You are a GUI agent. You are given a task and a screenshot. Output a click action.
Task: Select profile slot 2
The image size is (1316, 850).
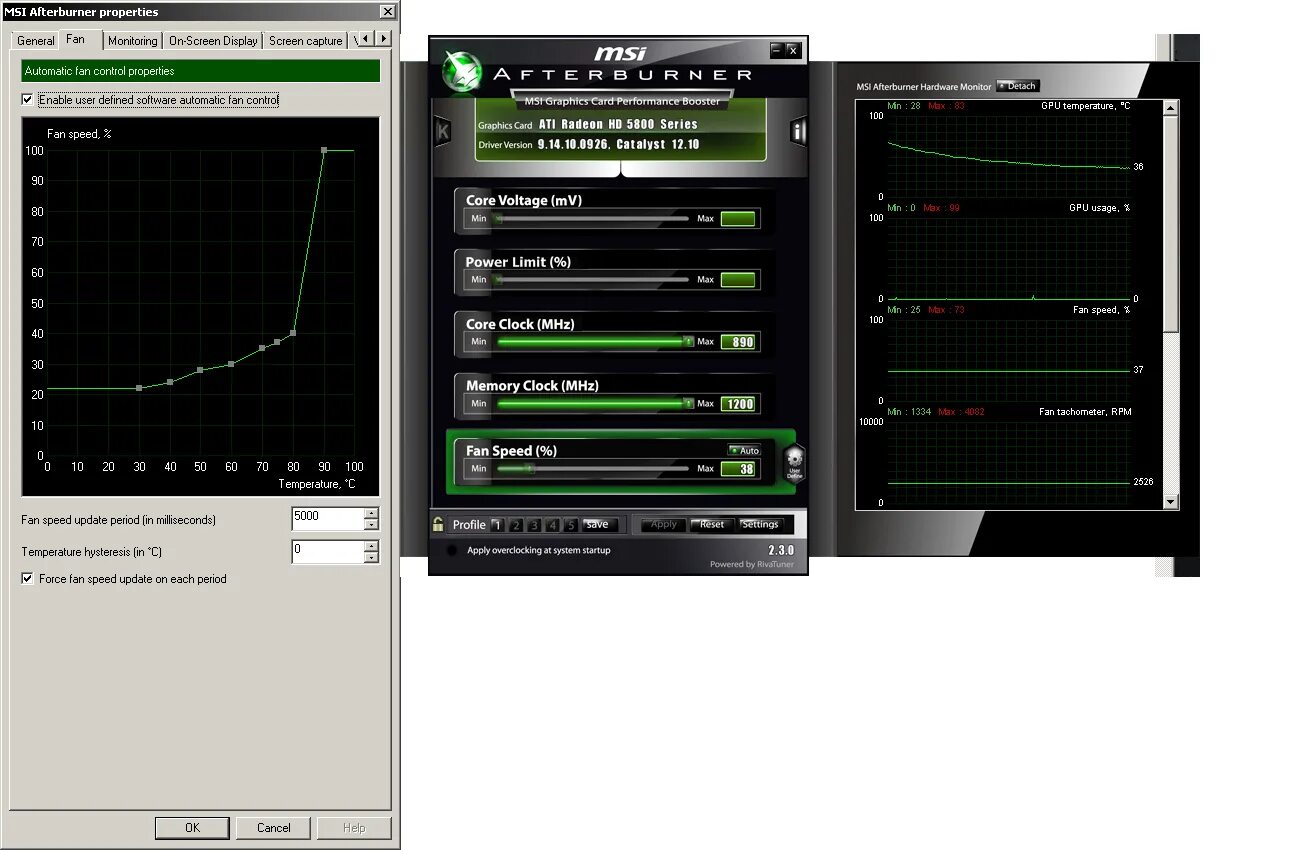516,524
